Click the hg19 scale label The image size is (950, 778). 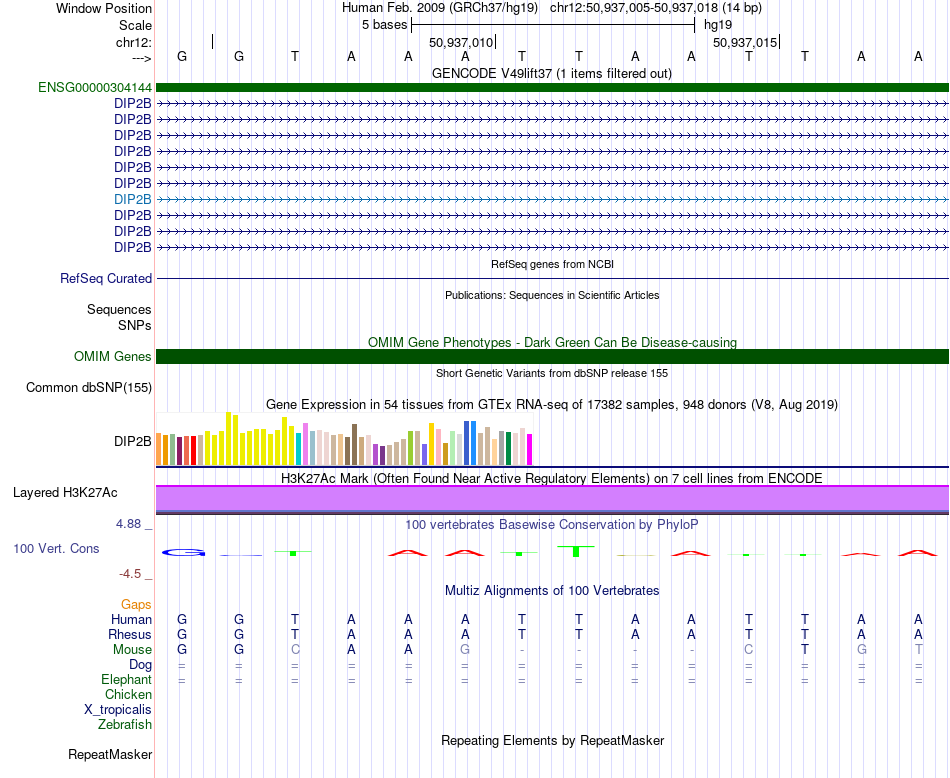coord(718,25)
